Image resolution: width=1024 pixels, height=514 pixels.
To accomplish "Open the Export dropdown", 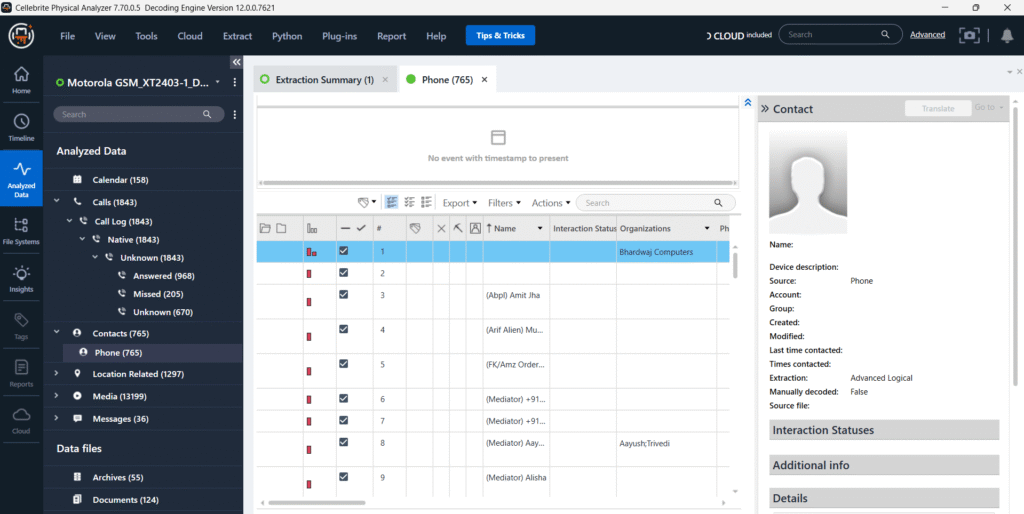I will pyautogui.click(x=460, y=203).
